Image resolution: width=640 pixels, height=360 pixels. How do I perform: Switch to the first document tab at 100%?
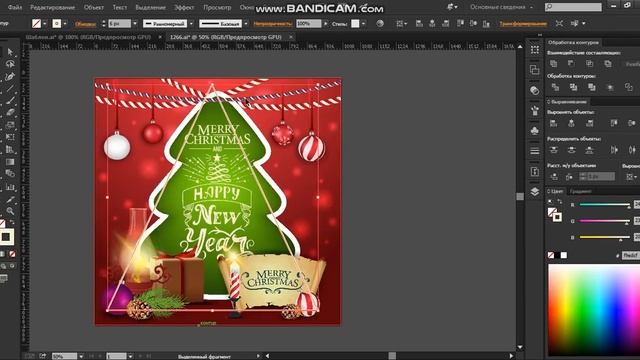click(89, 37)
